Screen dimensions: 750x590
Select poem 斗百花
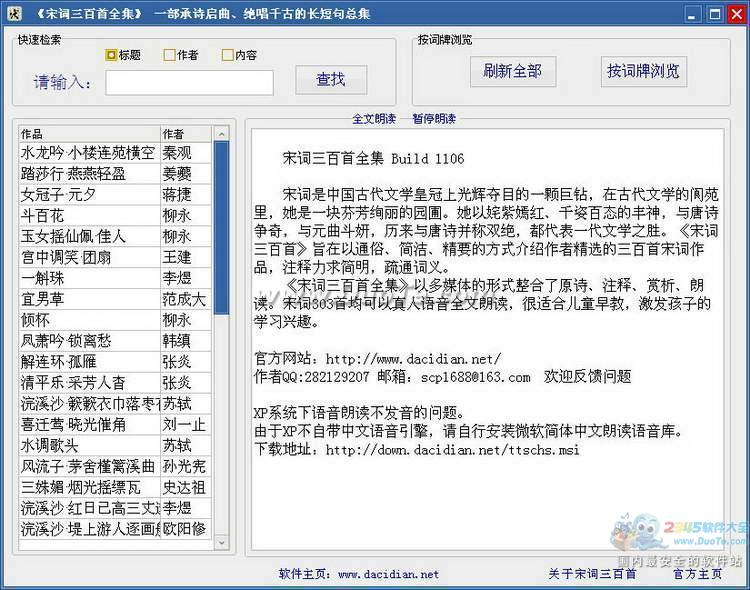tap(89, 215)
